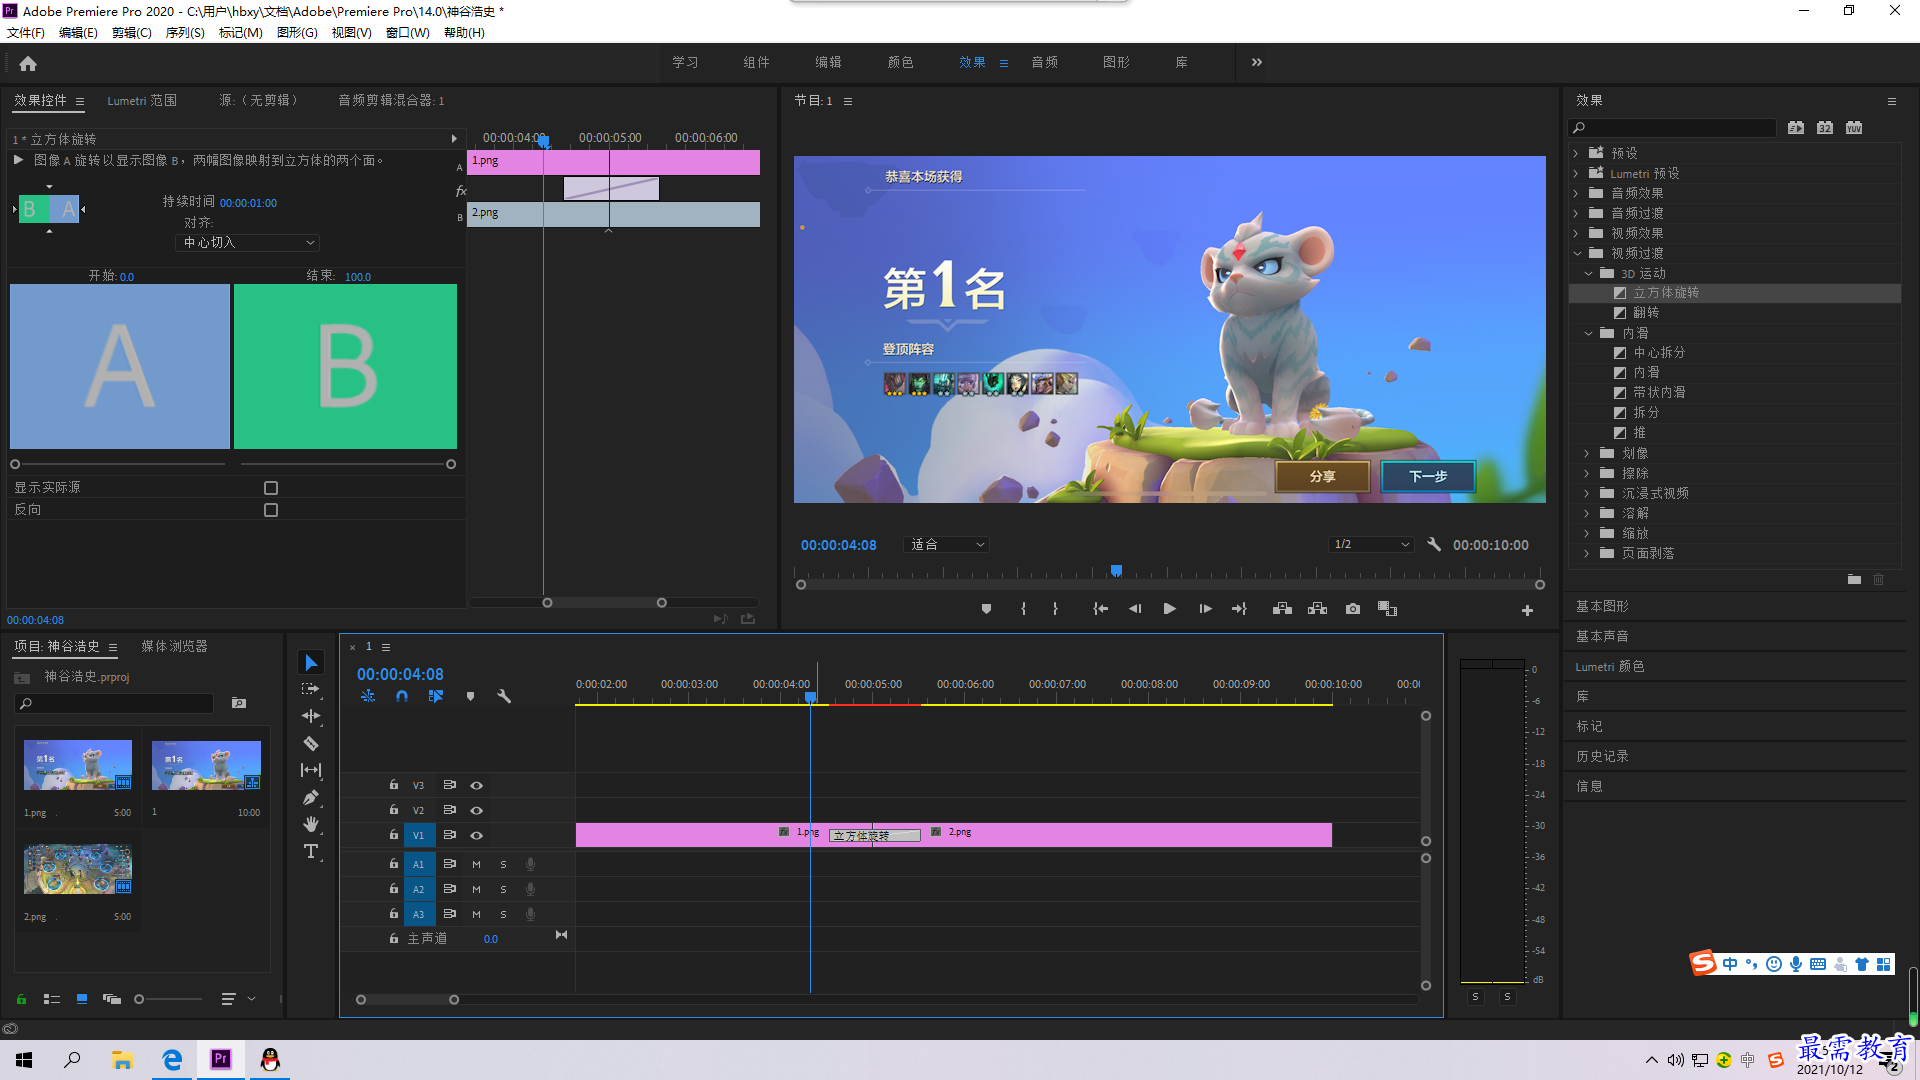Toggle V2 track output eye
Screen dimensions: 1920x1080
477,811
